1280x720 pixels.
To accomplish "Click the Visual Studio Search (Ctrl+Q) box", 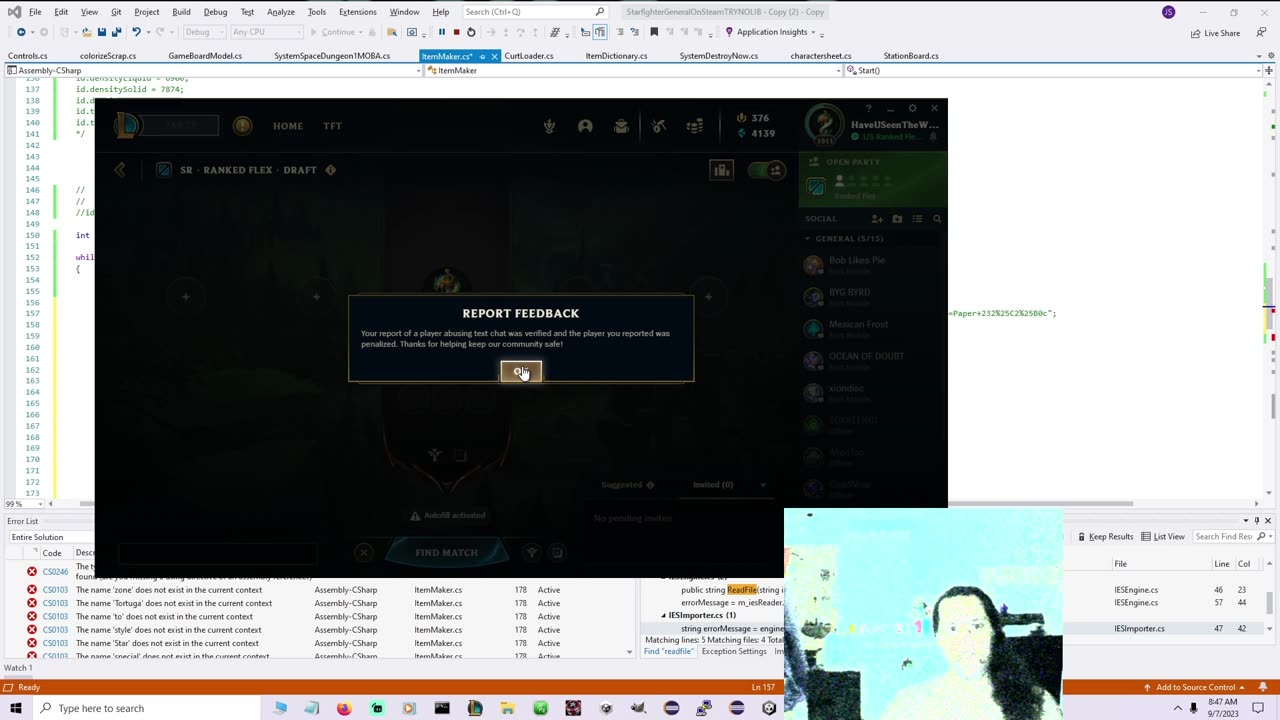I will pyautogui.click(x=535, y=12).
